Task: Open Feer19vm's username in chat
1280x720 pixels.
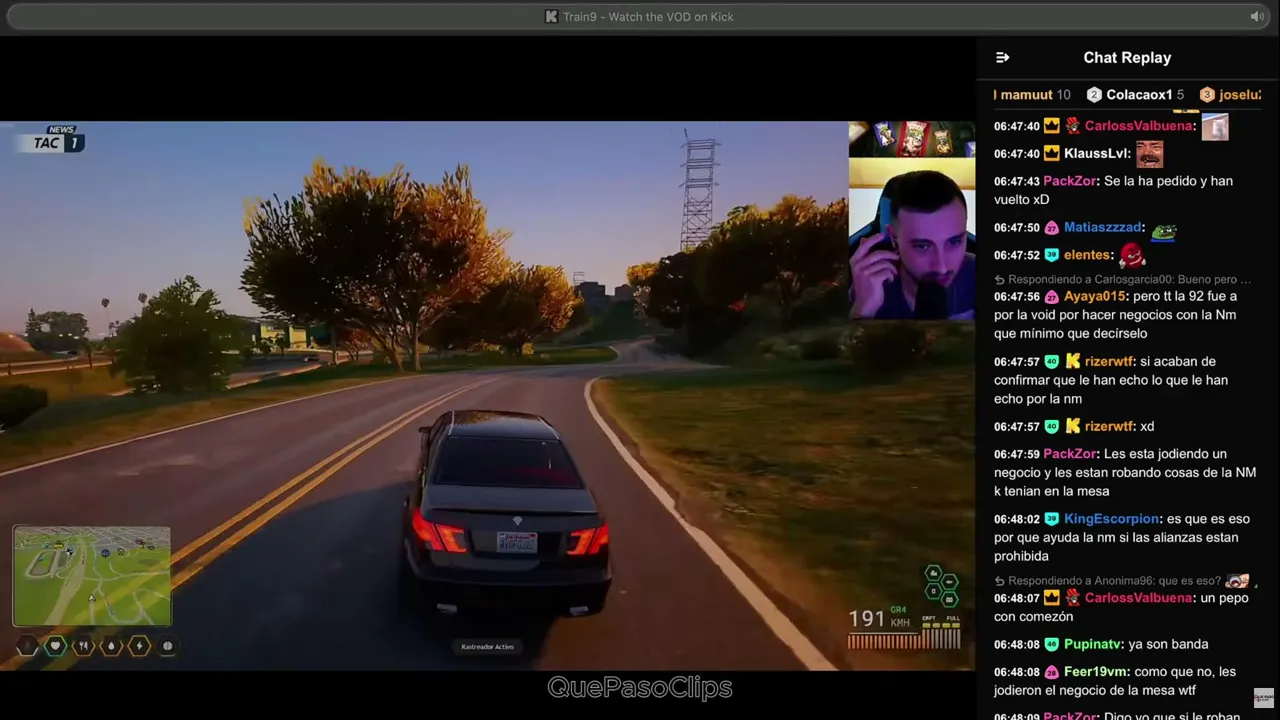Action: [1096, 672]
